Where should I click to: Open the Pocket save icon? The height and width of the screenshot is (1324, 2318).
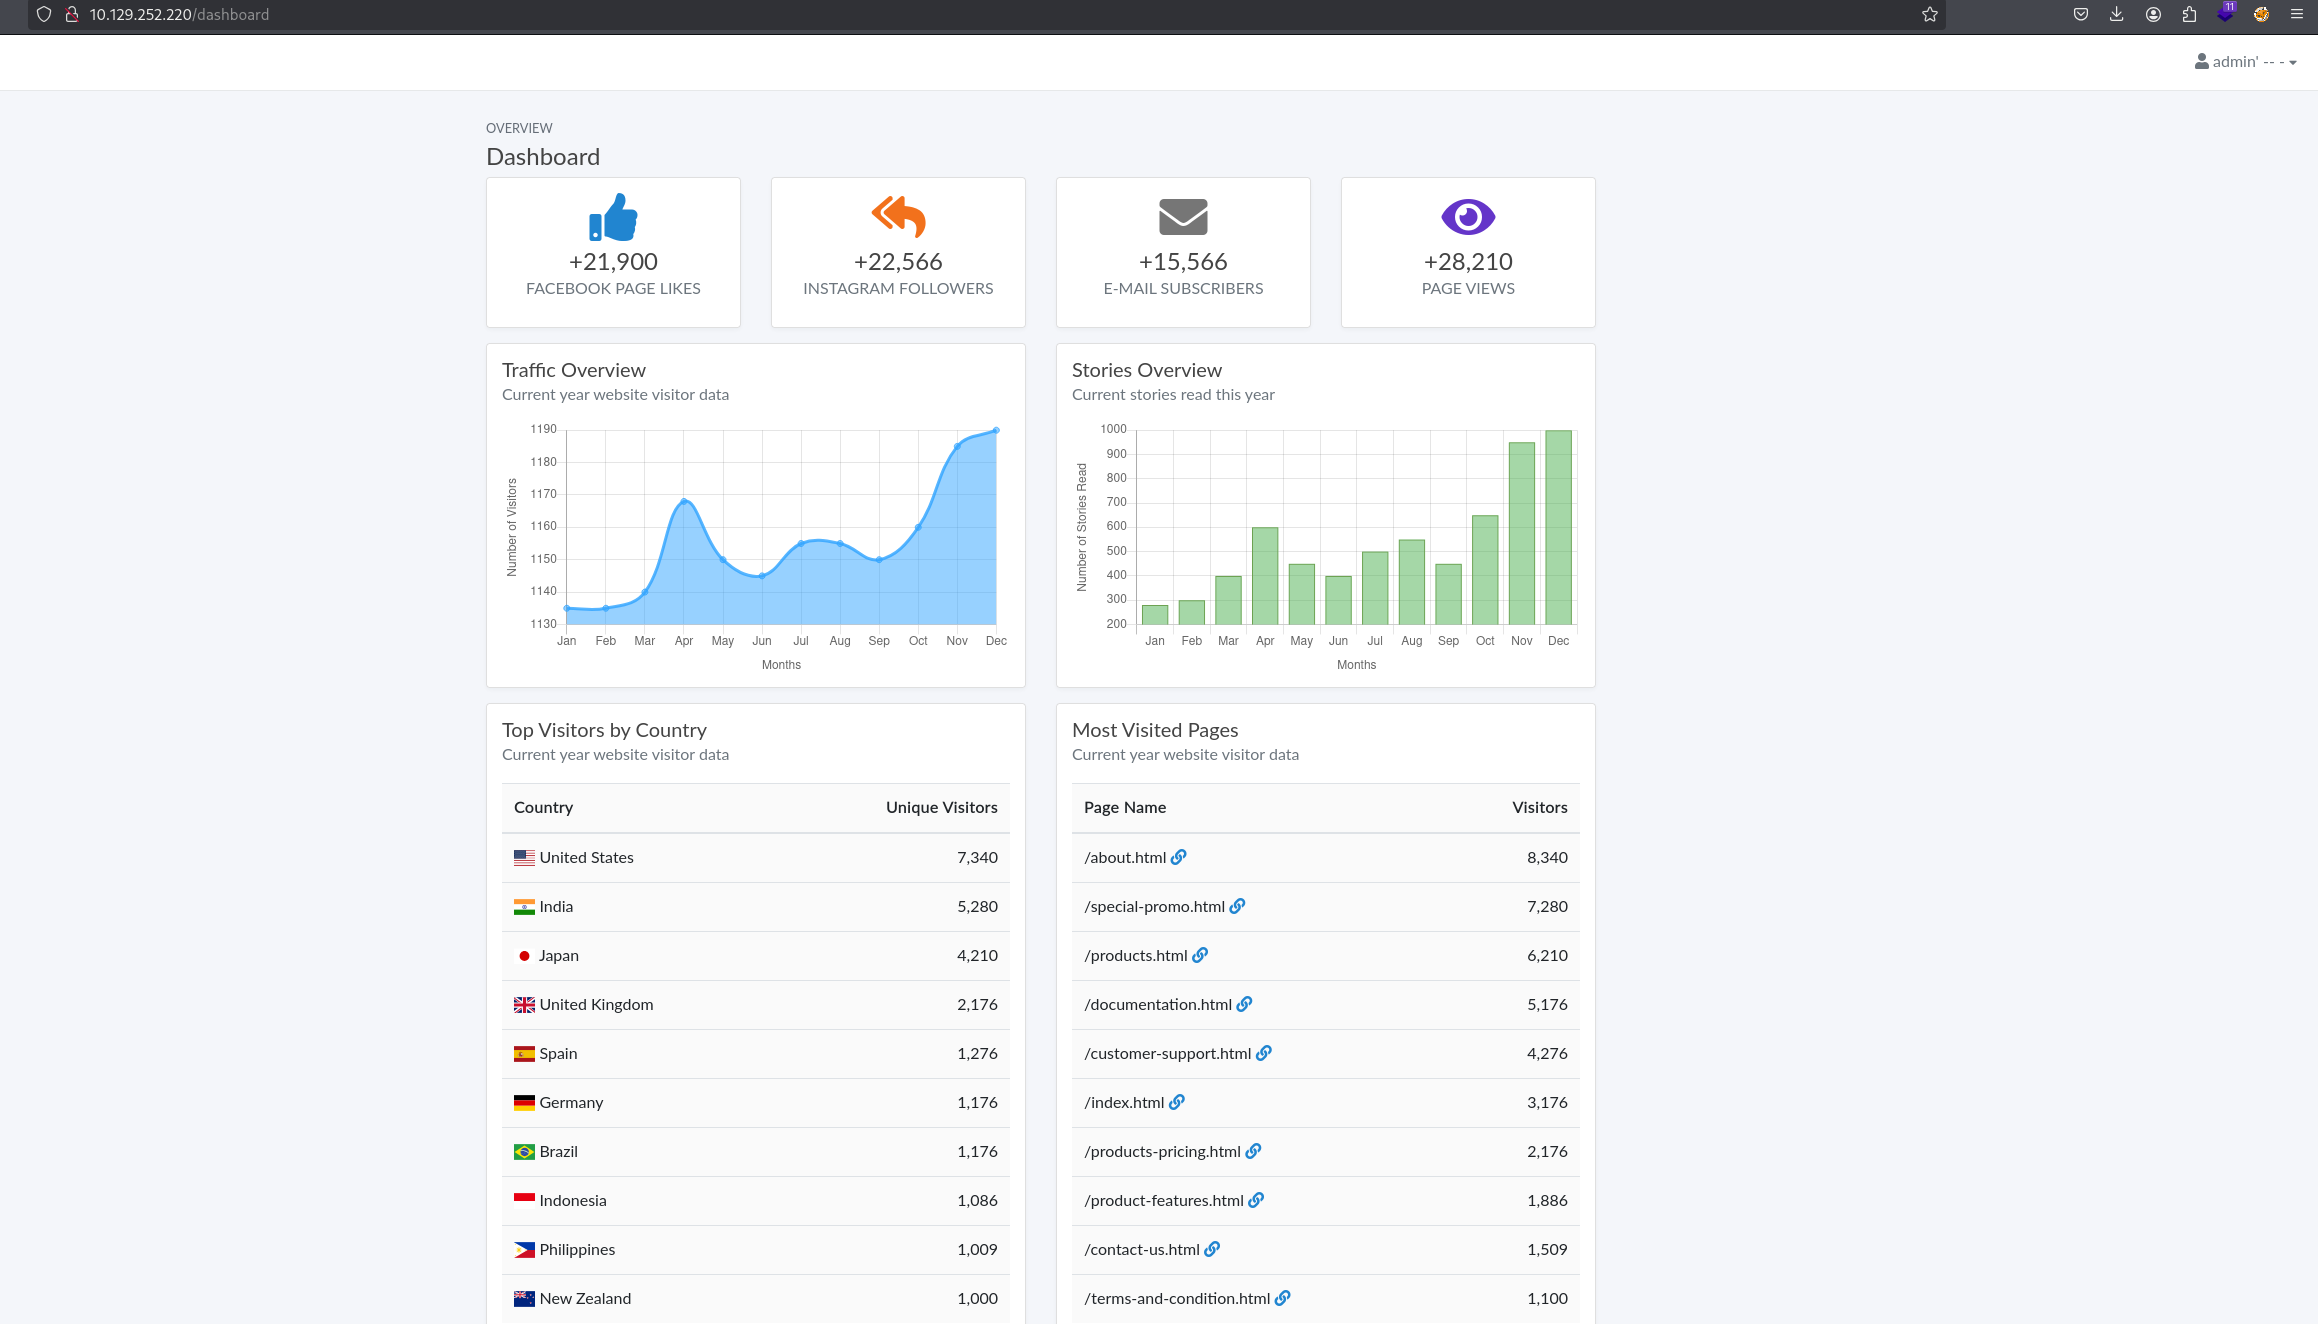tap(2080, 14)
